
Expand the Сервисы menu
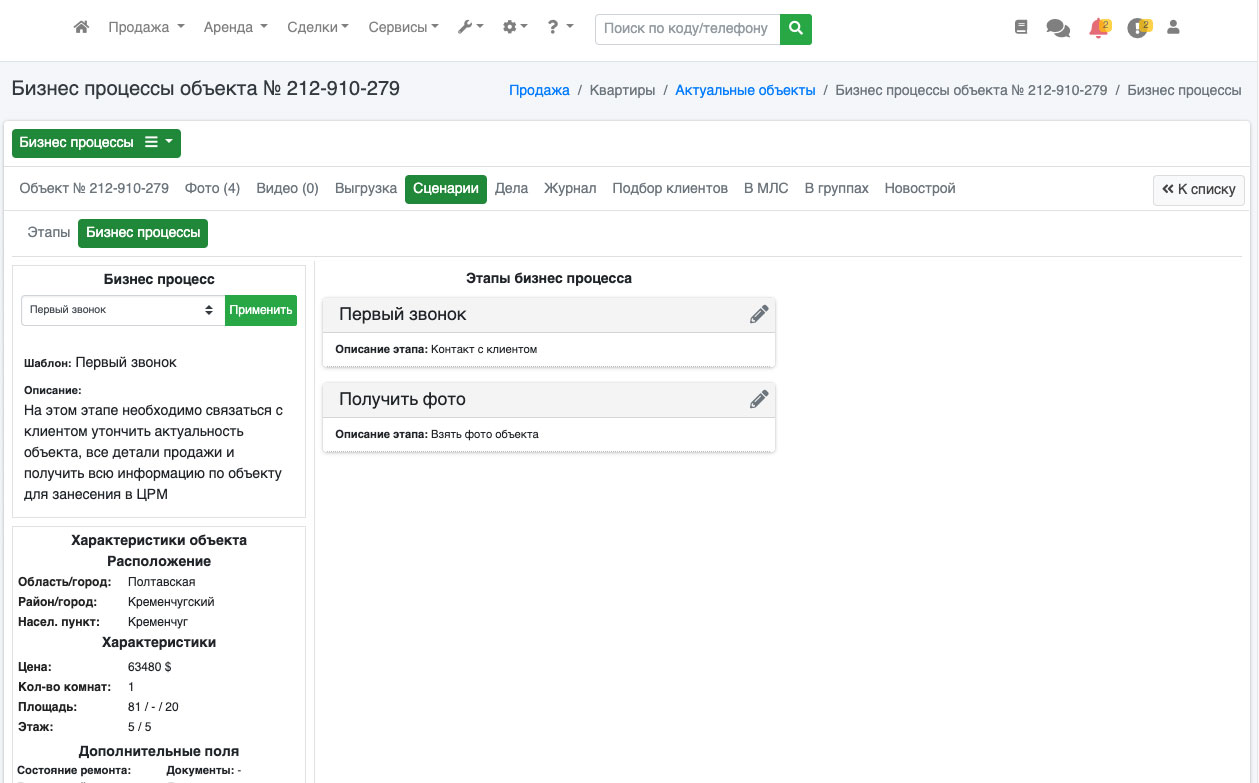403,28
